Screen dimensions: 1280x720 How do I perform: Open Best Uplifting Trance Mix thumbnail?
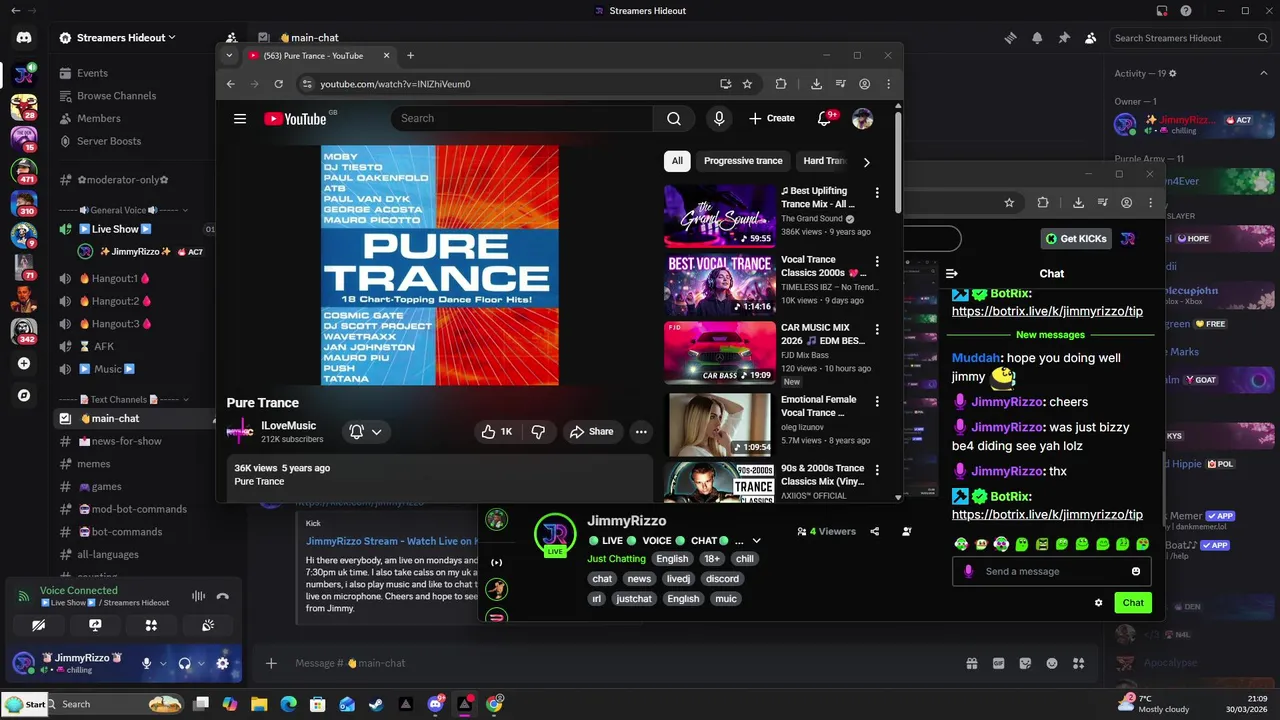tap(720, 215)
